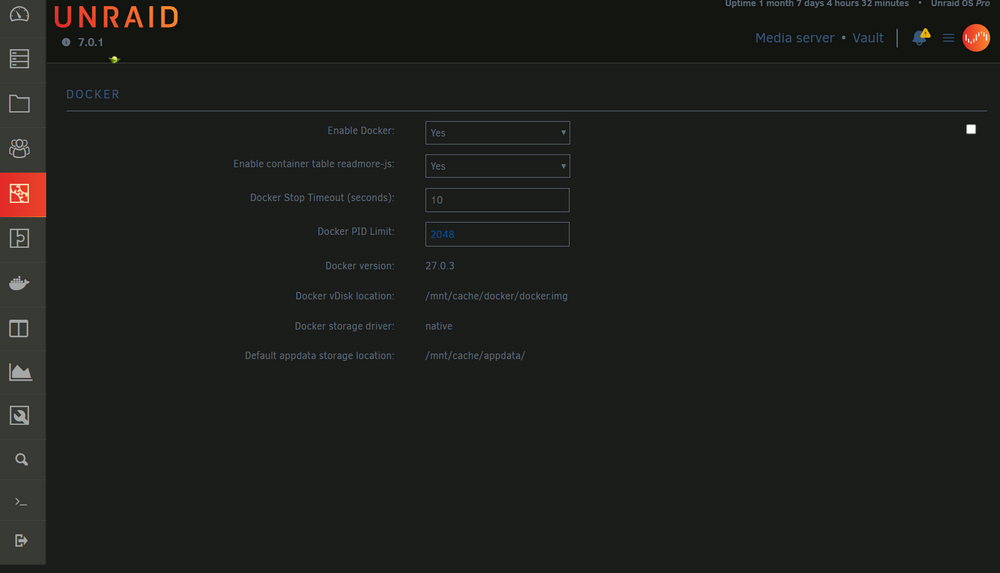Click the Docker PID Limit label
Viewport: 1000px width, 573px height.
(356, 231)
